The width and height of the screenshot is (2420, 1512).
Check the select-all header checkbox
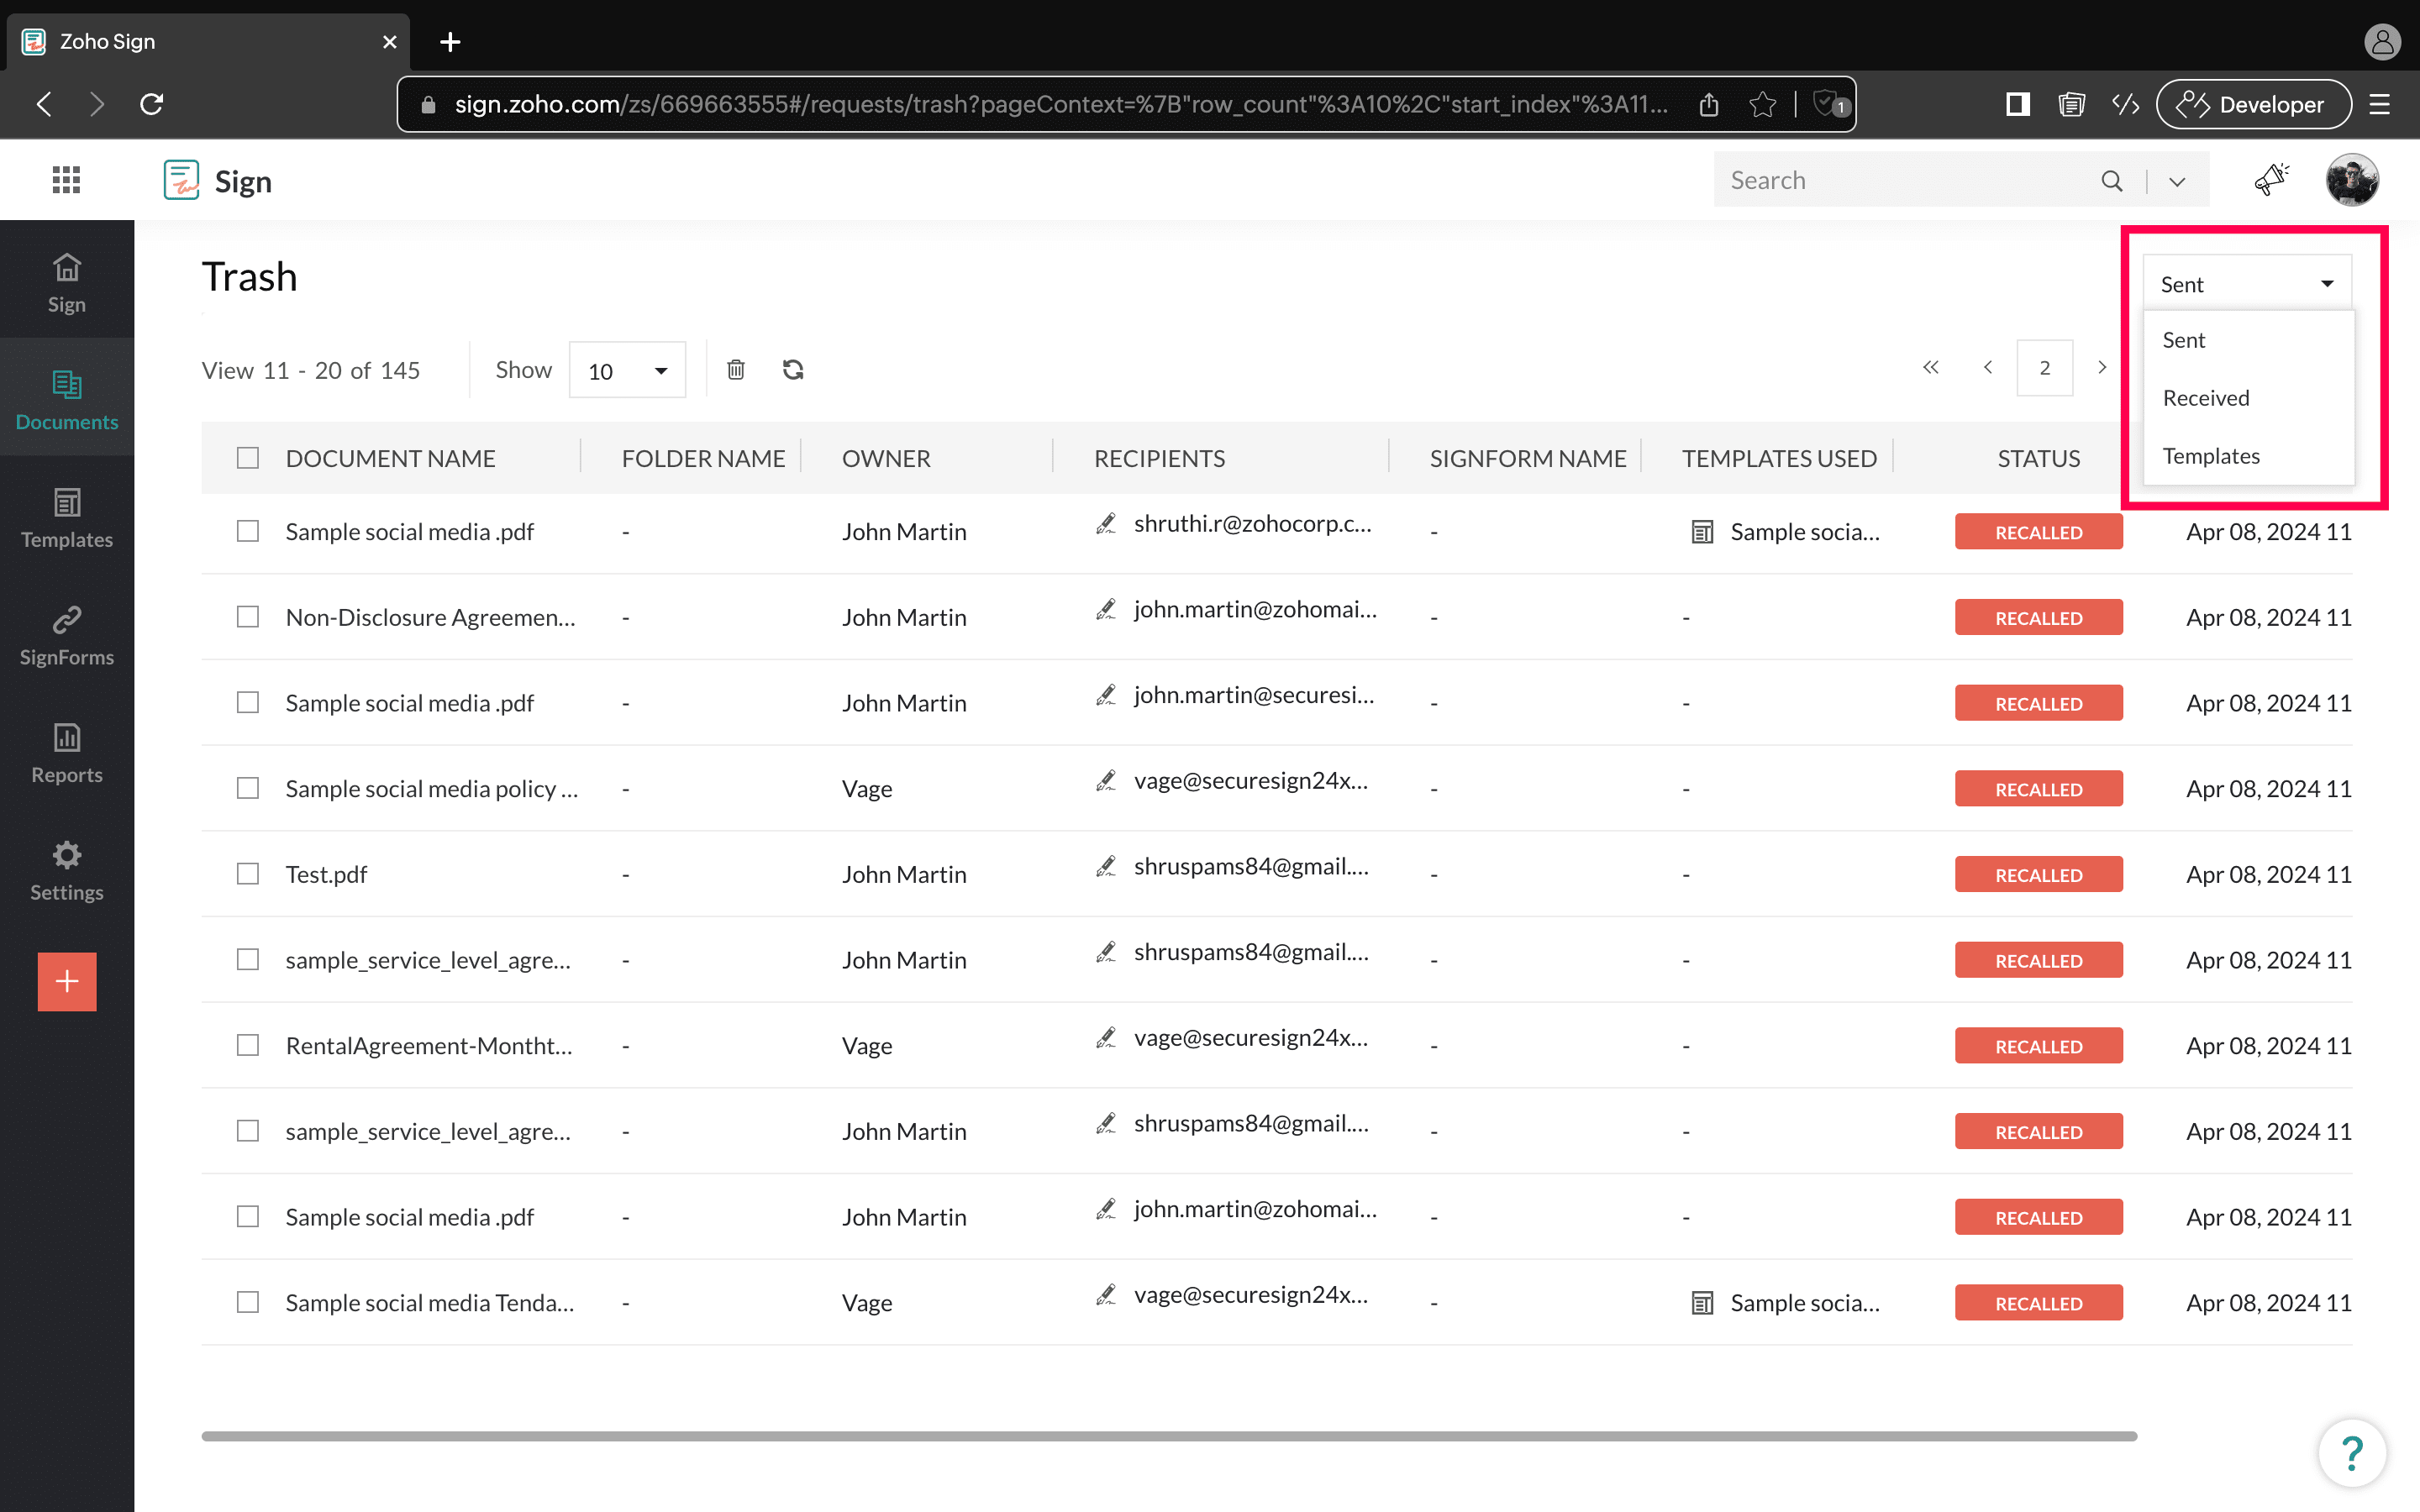[x=248, y=458]
